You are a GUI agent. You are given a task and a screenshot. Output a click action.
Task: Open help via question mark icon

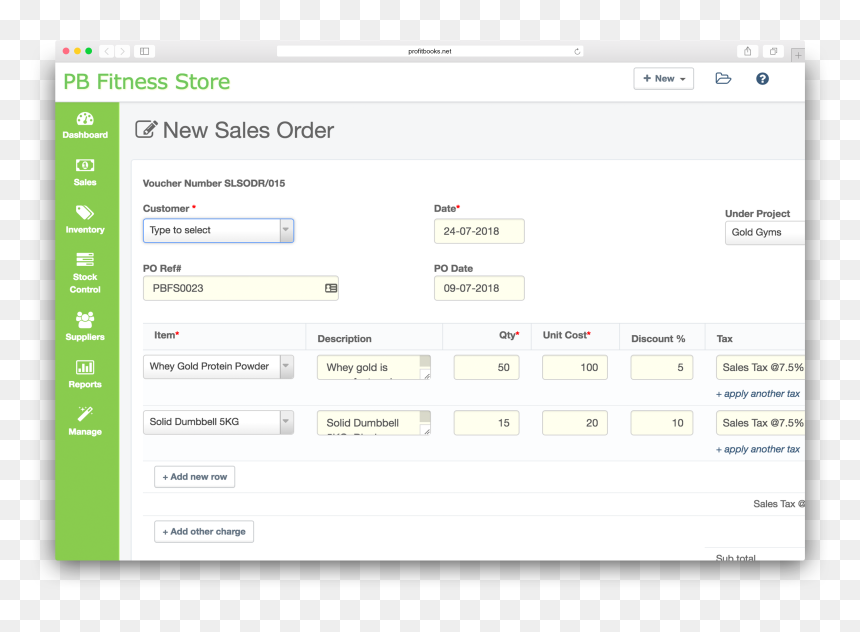click(x=762, y=78)
